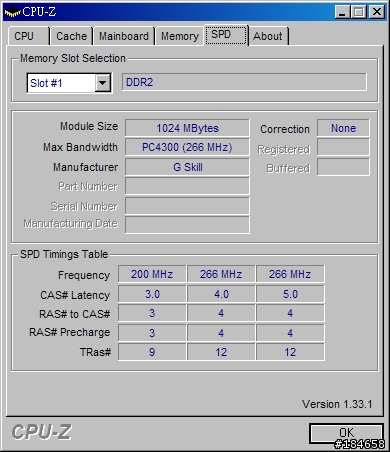Switch to the Memory tab
The height and width of the screenshot is (452, 390).
(180, 36)
